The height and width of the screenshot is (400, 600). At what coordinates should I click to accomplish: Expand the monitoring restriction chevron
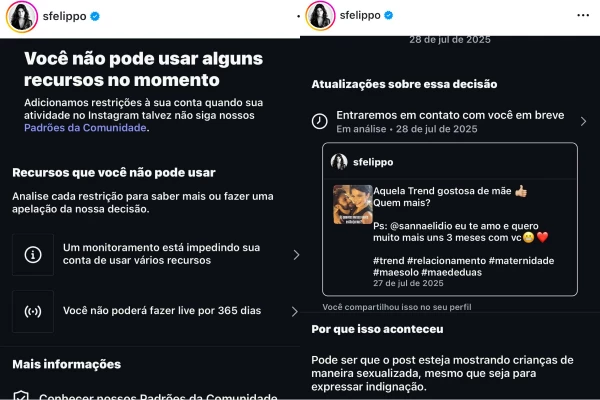tap(296, 255)
